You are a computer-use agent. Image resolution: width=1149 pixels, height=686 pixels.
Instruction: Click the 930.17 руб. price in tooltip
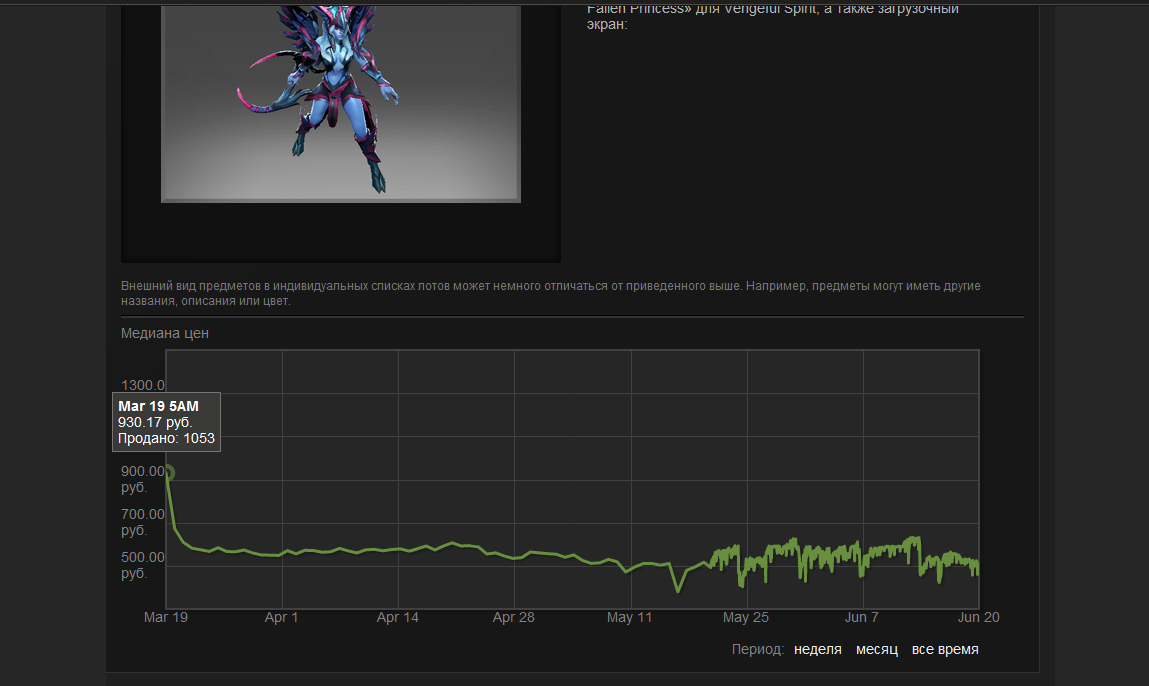[x=155, y=422]
